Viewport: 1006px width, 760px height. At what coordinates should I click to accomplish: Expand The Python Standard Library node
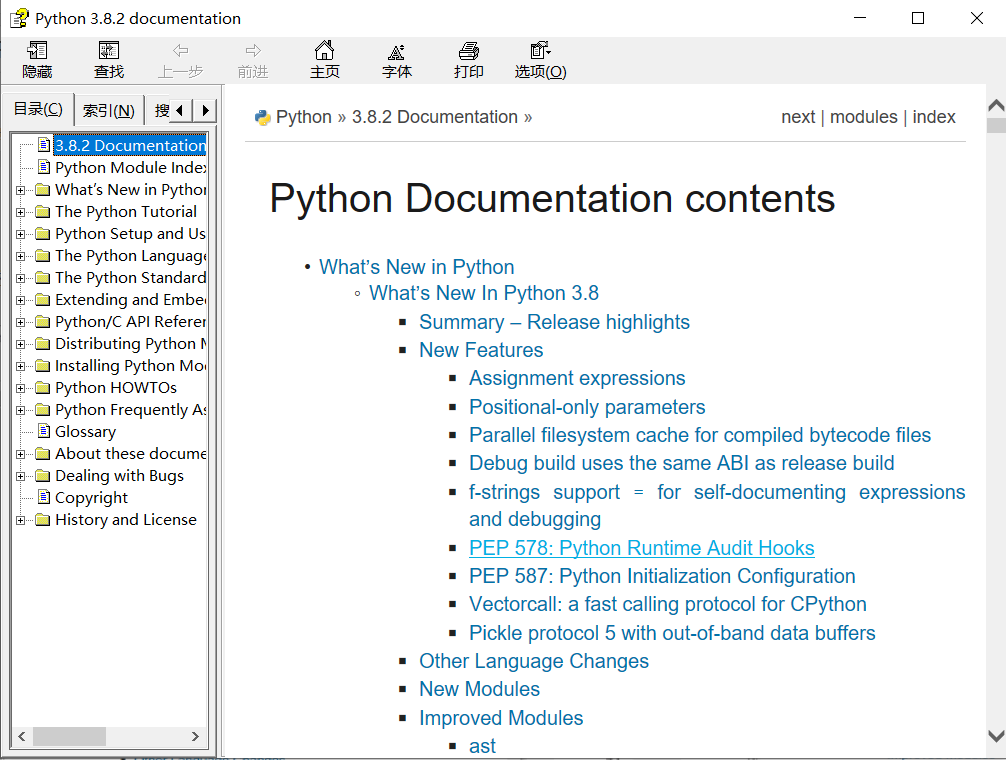click(21, 278)
